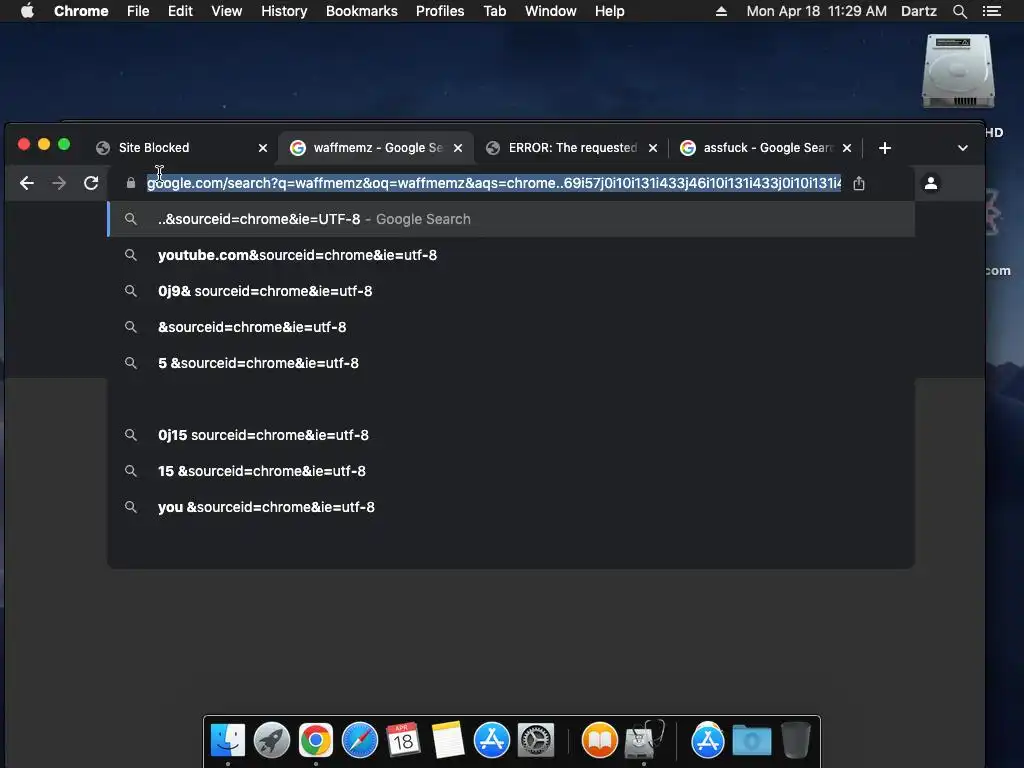Select the '0j9& sourceid=chrome&ie=utf-8' suggestion
1024x768 pixels.
(x=511, y=291)
